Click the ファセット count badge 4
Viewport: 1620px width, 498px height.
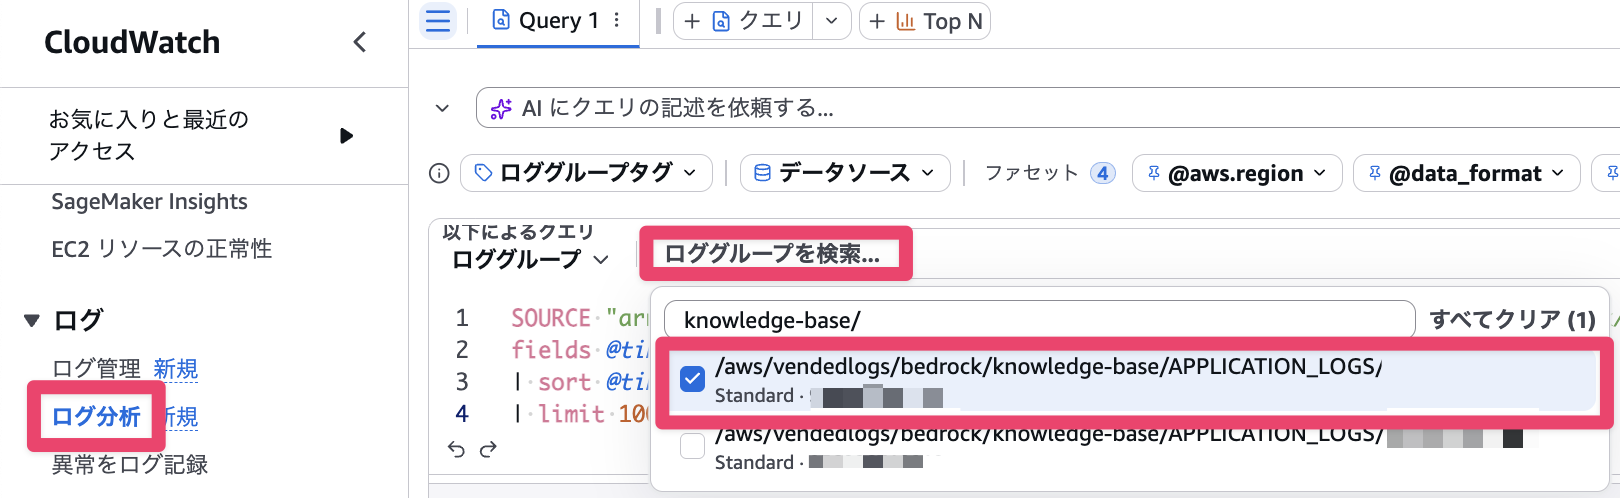coord(1102,173)
